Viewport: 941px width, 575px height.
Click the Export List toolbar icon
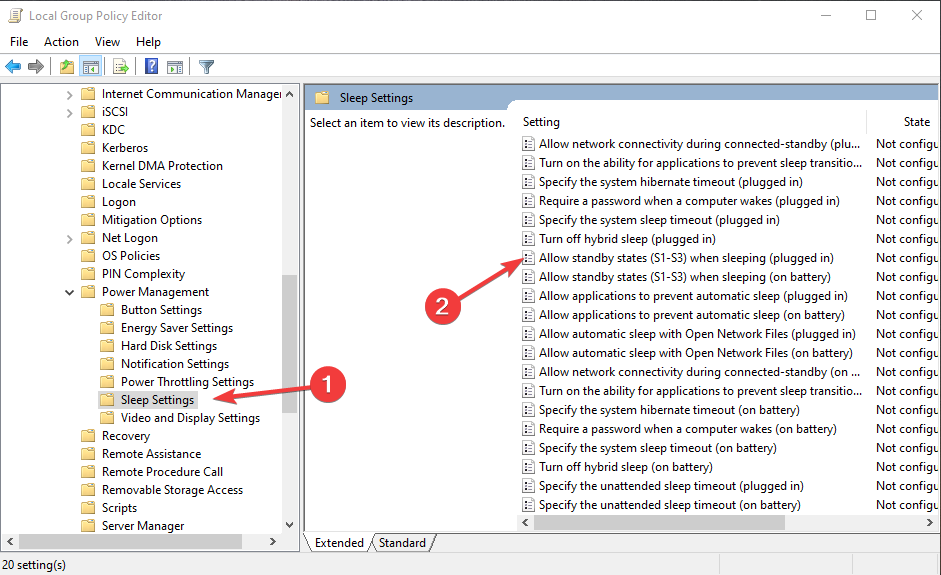pyautogui.click(x=121, y=67)
